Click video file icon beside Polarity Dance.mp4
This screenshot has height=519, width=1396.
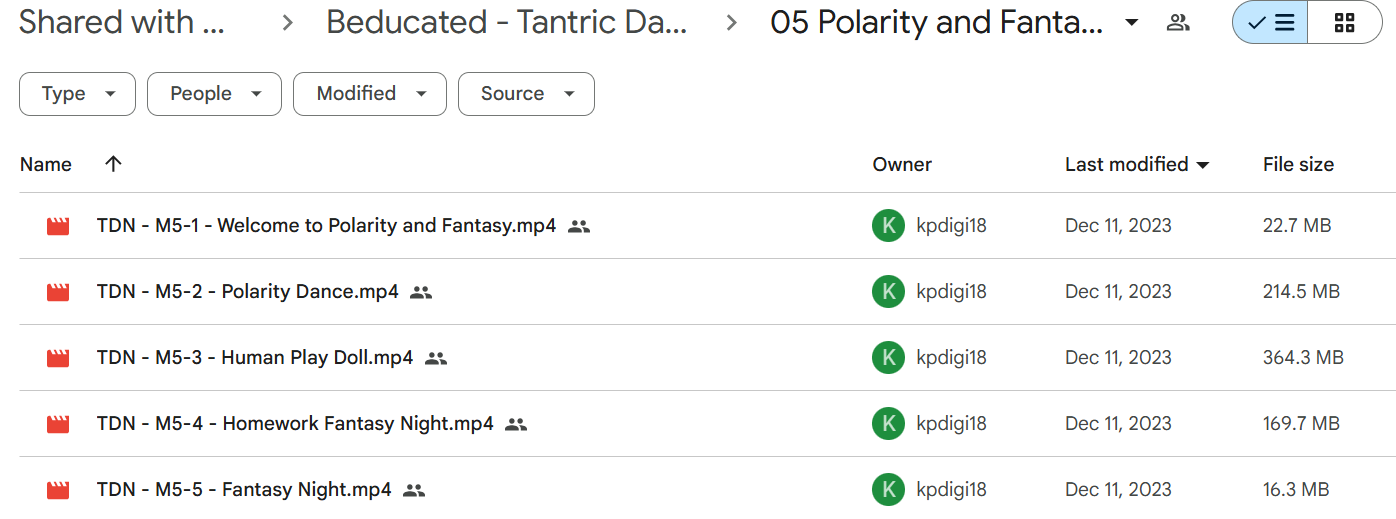pyautogui.click(x=58, y=292)
